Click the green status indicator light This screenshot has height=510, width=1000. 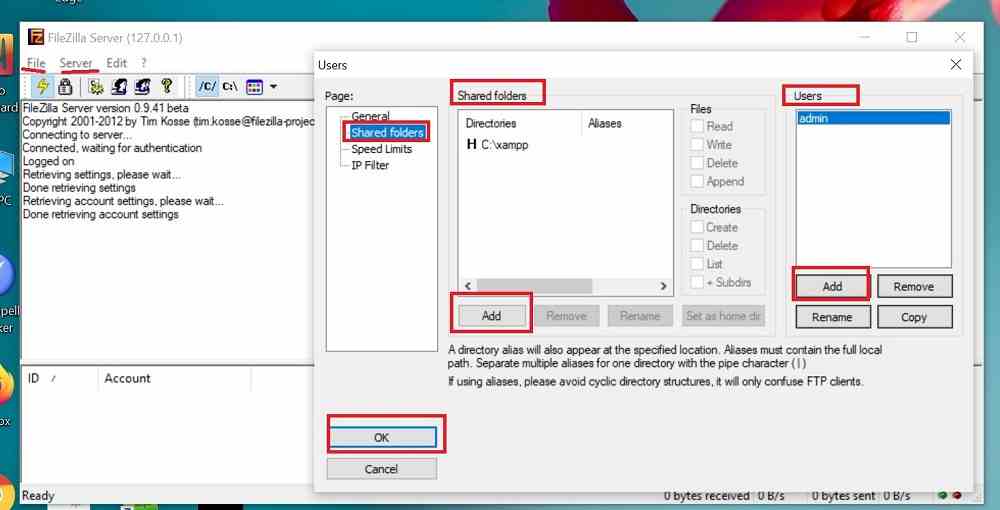pyautogui.click(x=943, y=495)
